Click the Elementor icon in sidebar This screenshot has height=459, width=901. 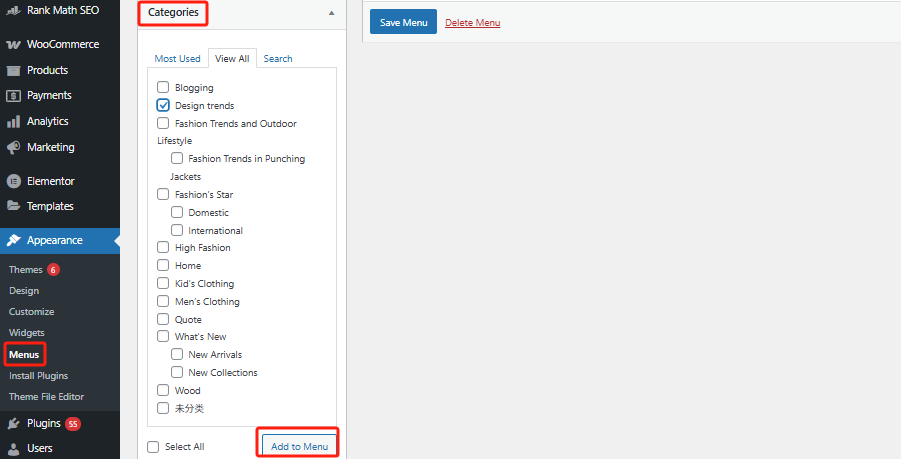coord(14,181)
